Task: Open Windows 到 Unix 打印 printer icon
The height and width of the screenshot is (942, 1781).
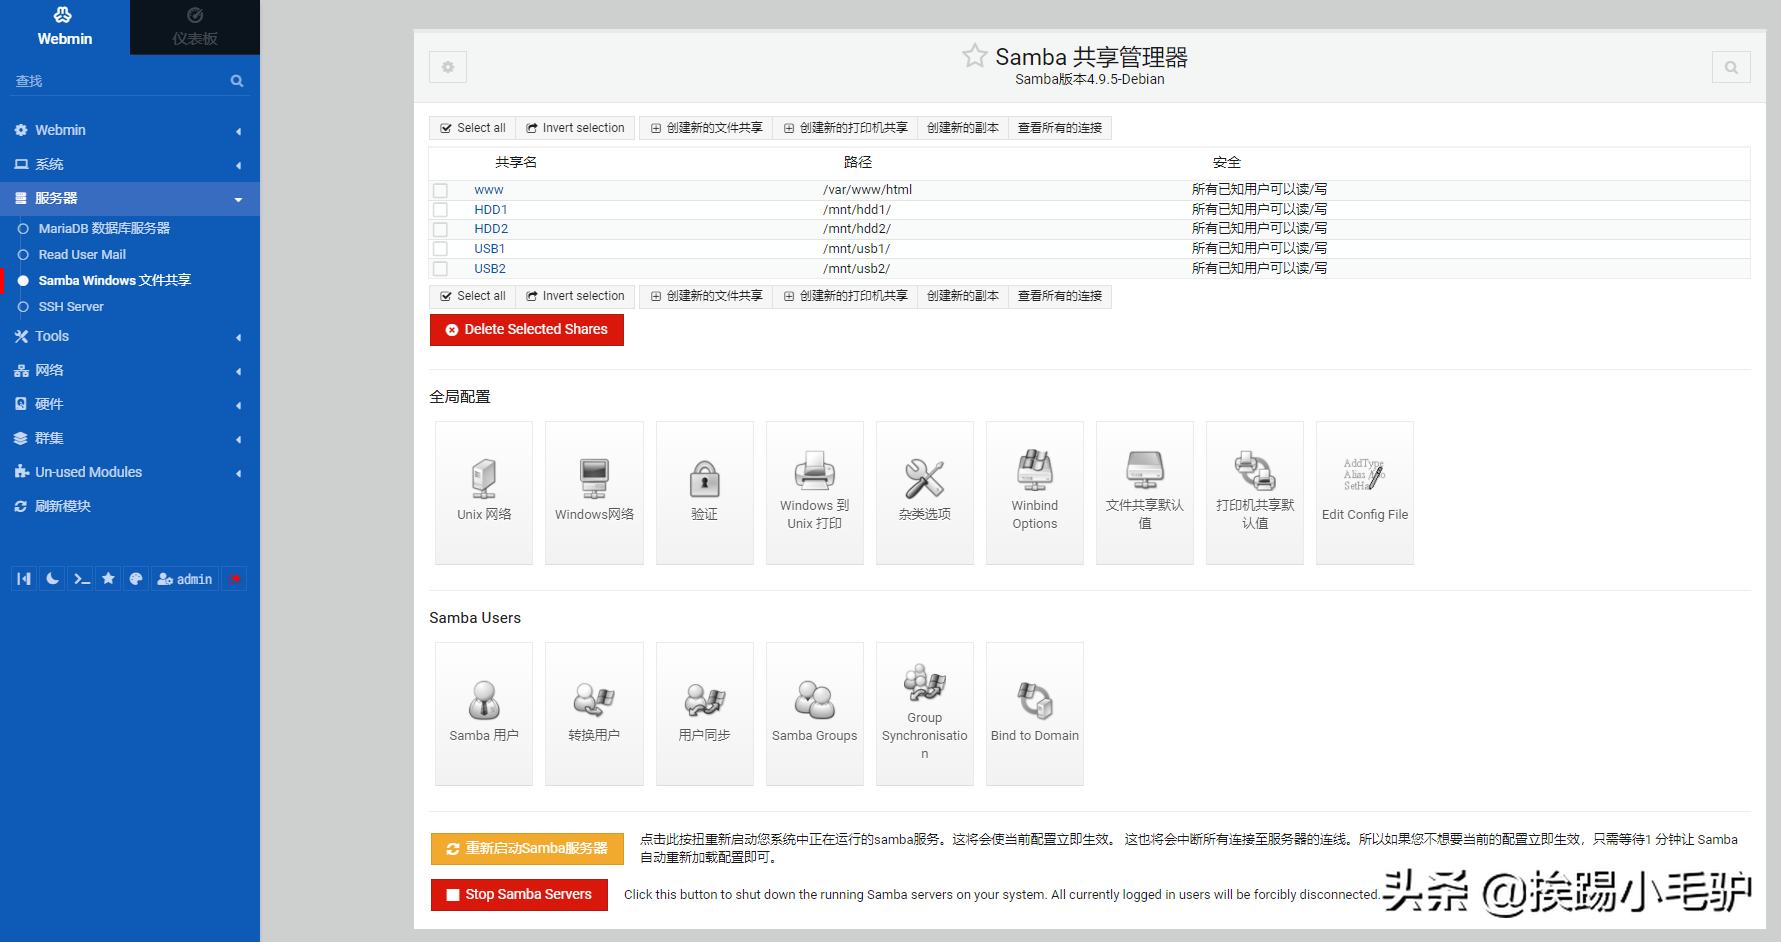Action: coord(814,492)
